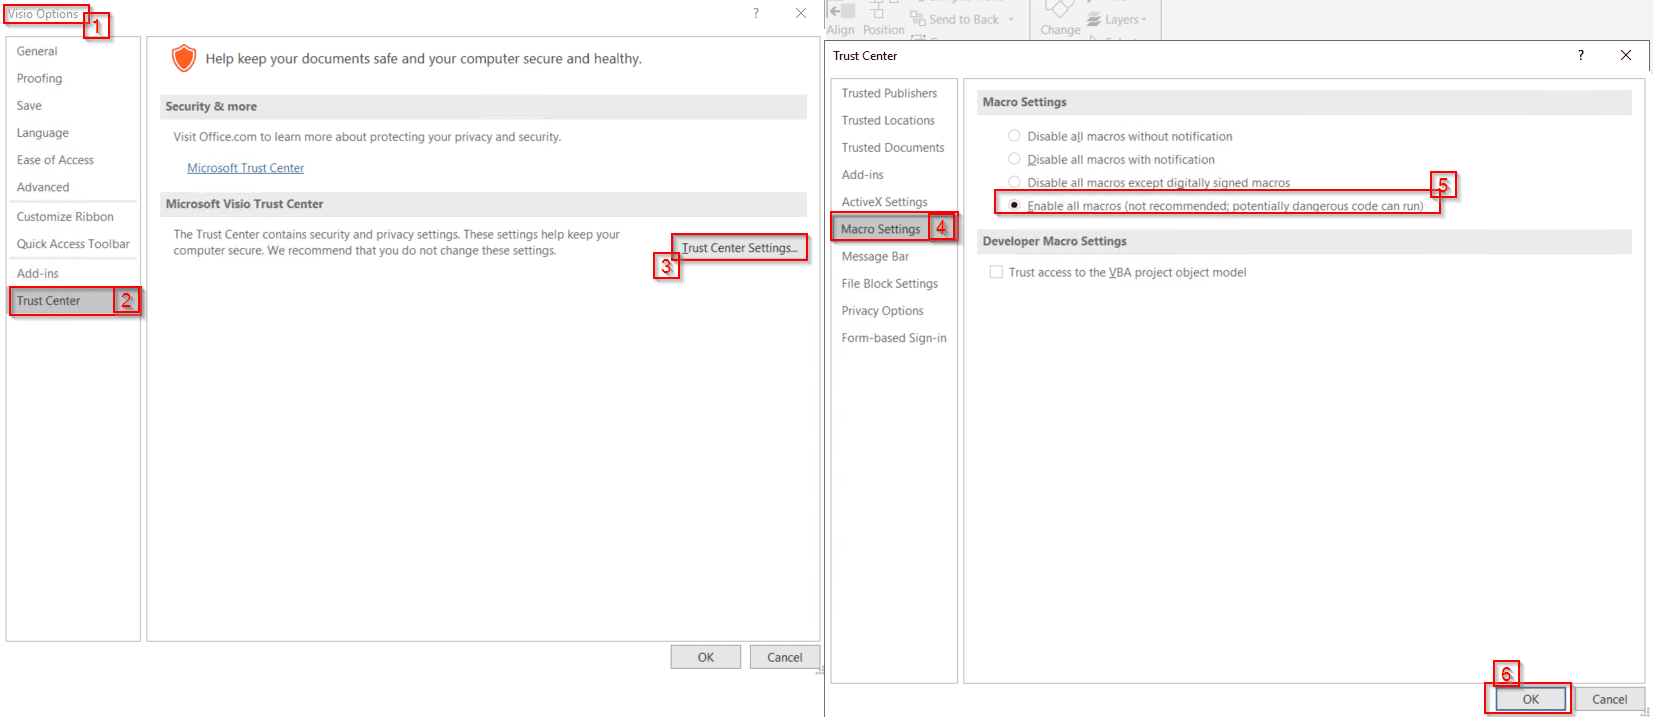Viewport: 1653px width, 717px height.
Task: Expand the Layers dropdown arrow
Action: click(x=1144, y=20)
